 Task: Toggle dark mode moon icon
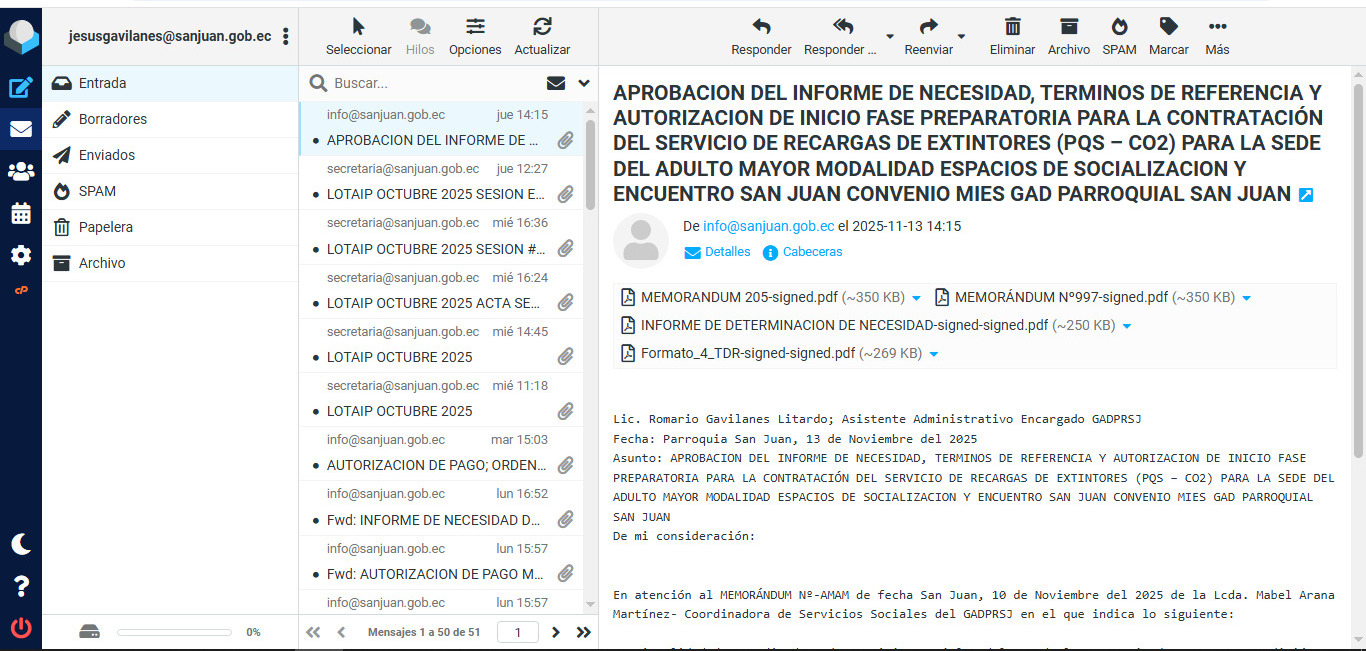tap(21, 544)
